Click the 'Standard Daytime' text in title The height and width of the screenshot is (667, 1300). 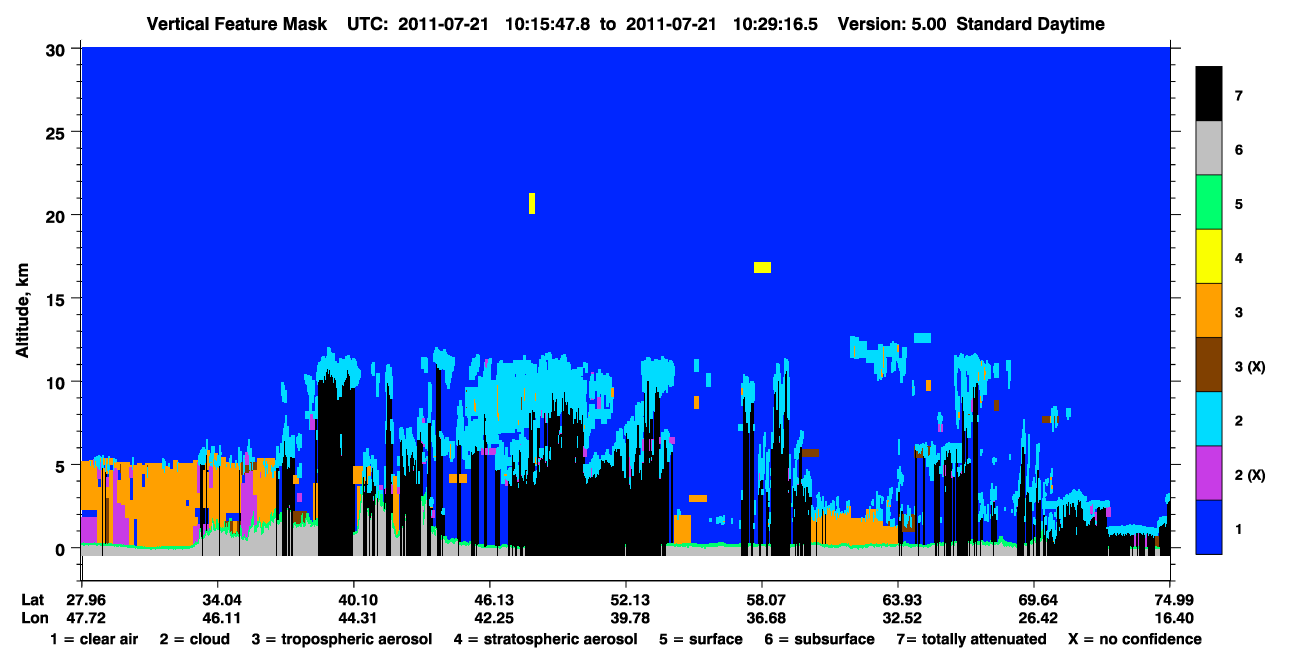tap(1030, 24)
